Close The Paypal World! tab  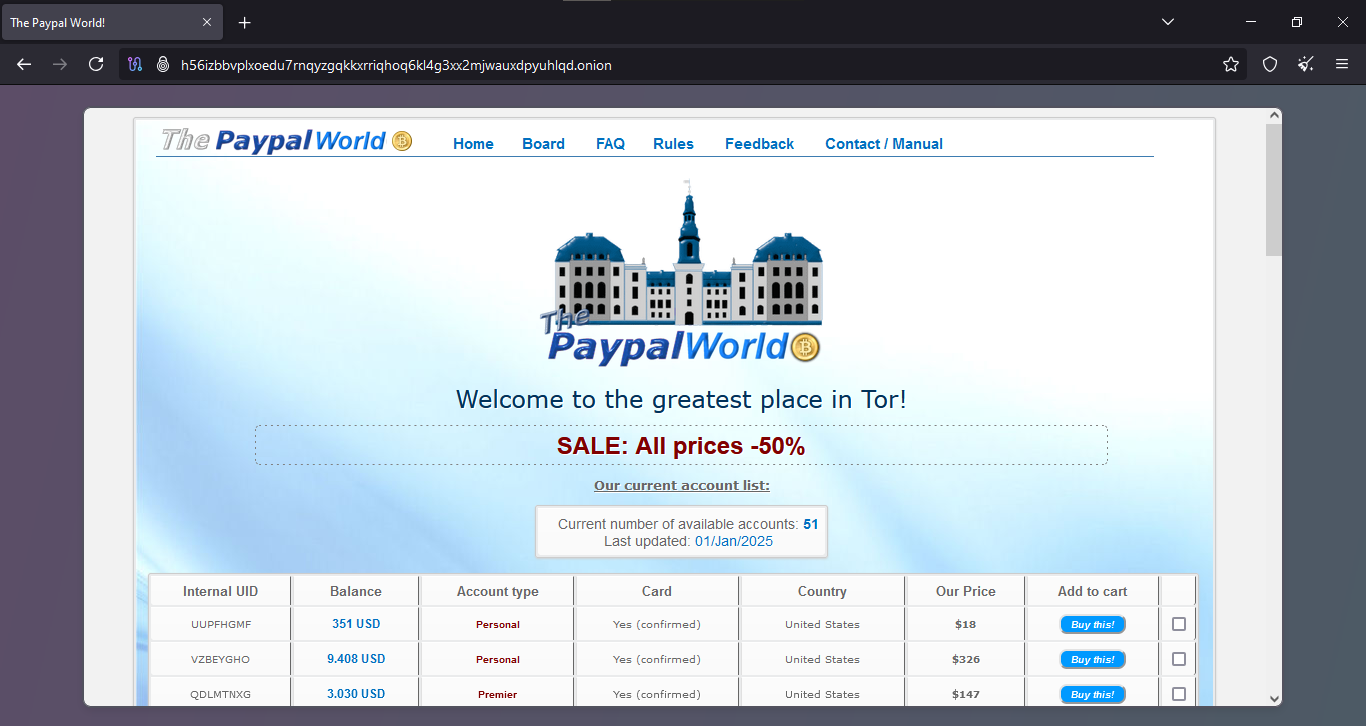(x=207, y=22)
